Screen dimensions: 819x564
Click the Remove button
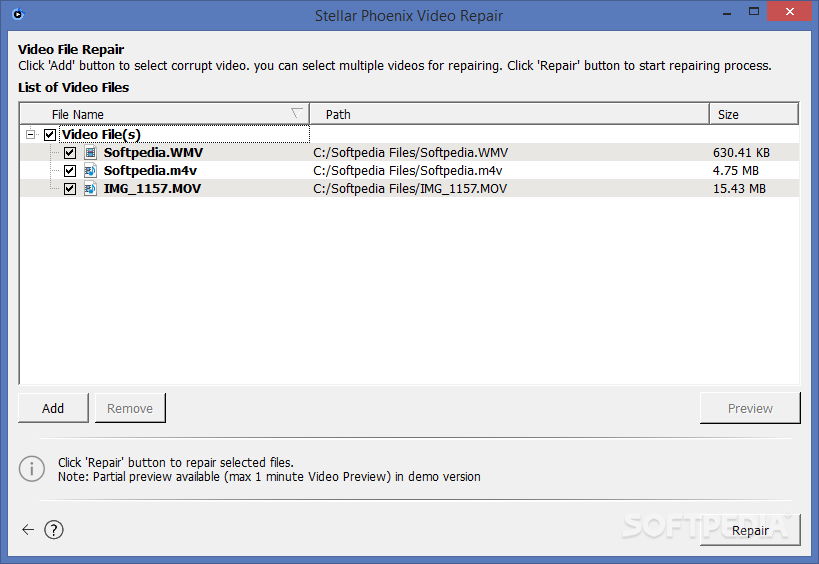[130, 408]
